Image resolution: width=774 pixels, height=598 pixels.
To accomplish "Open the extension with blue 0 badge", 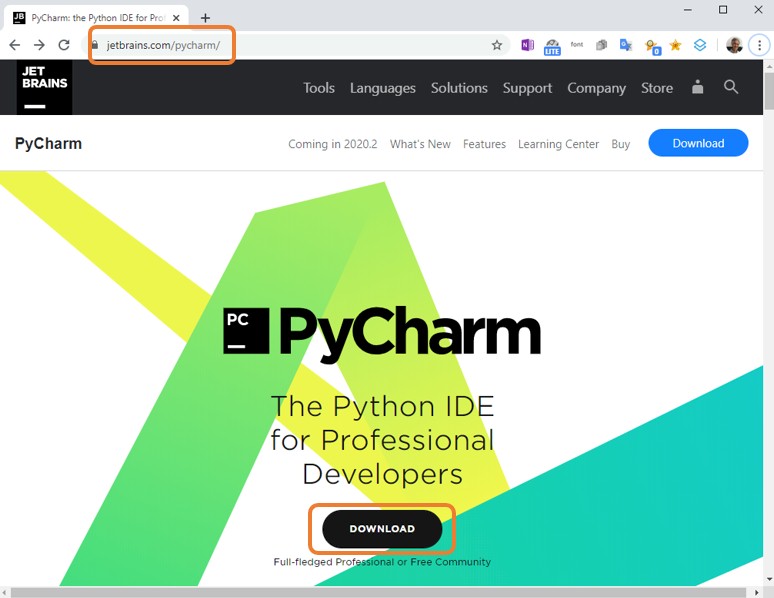I will point(653,47).
